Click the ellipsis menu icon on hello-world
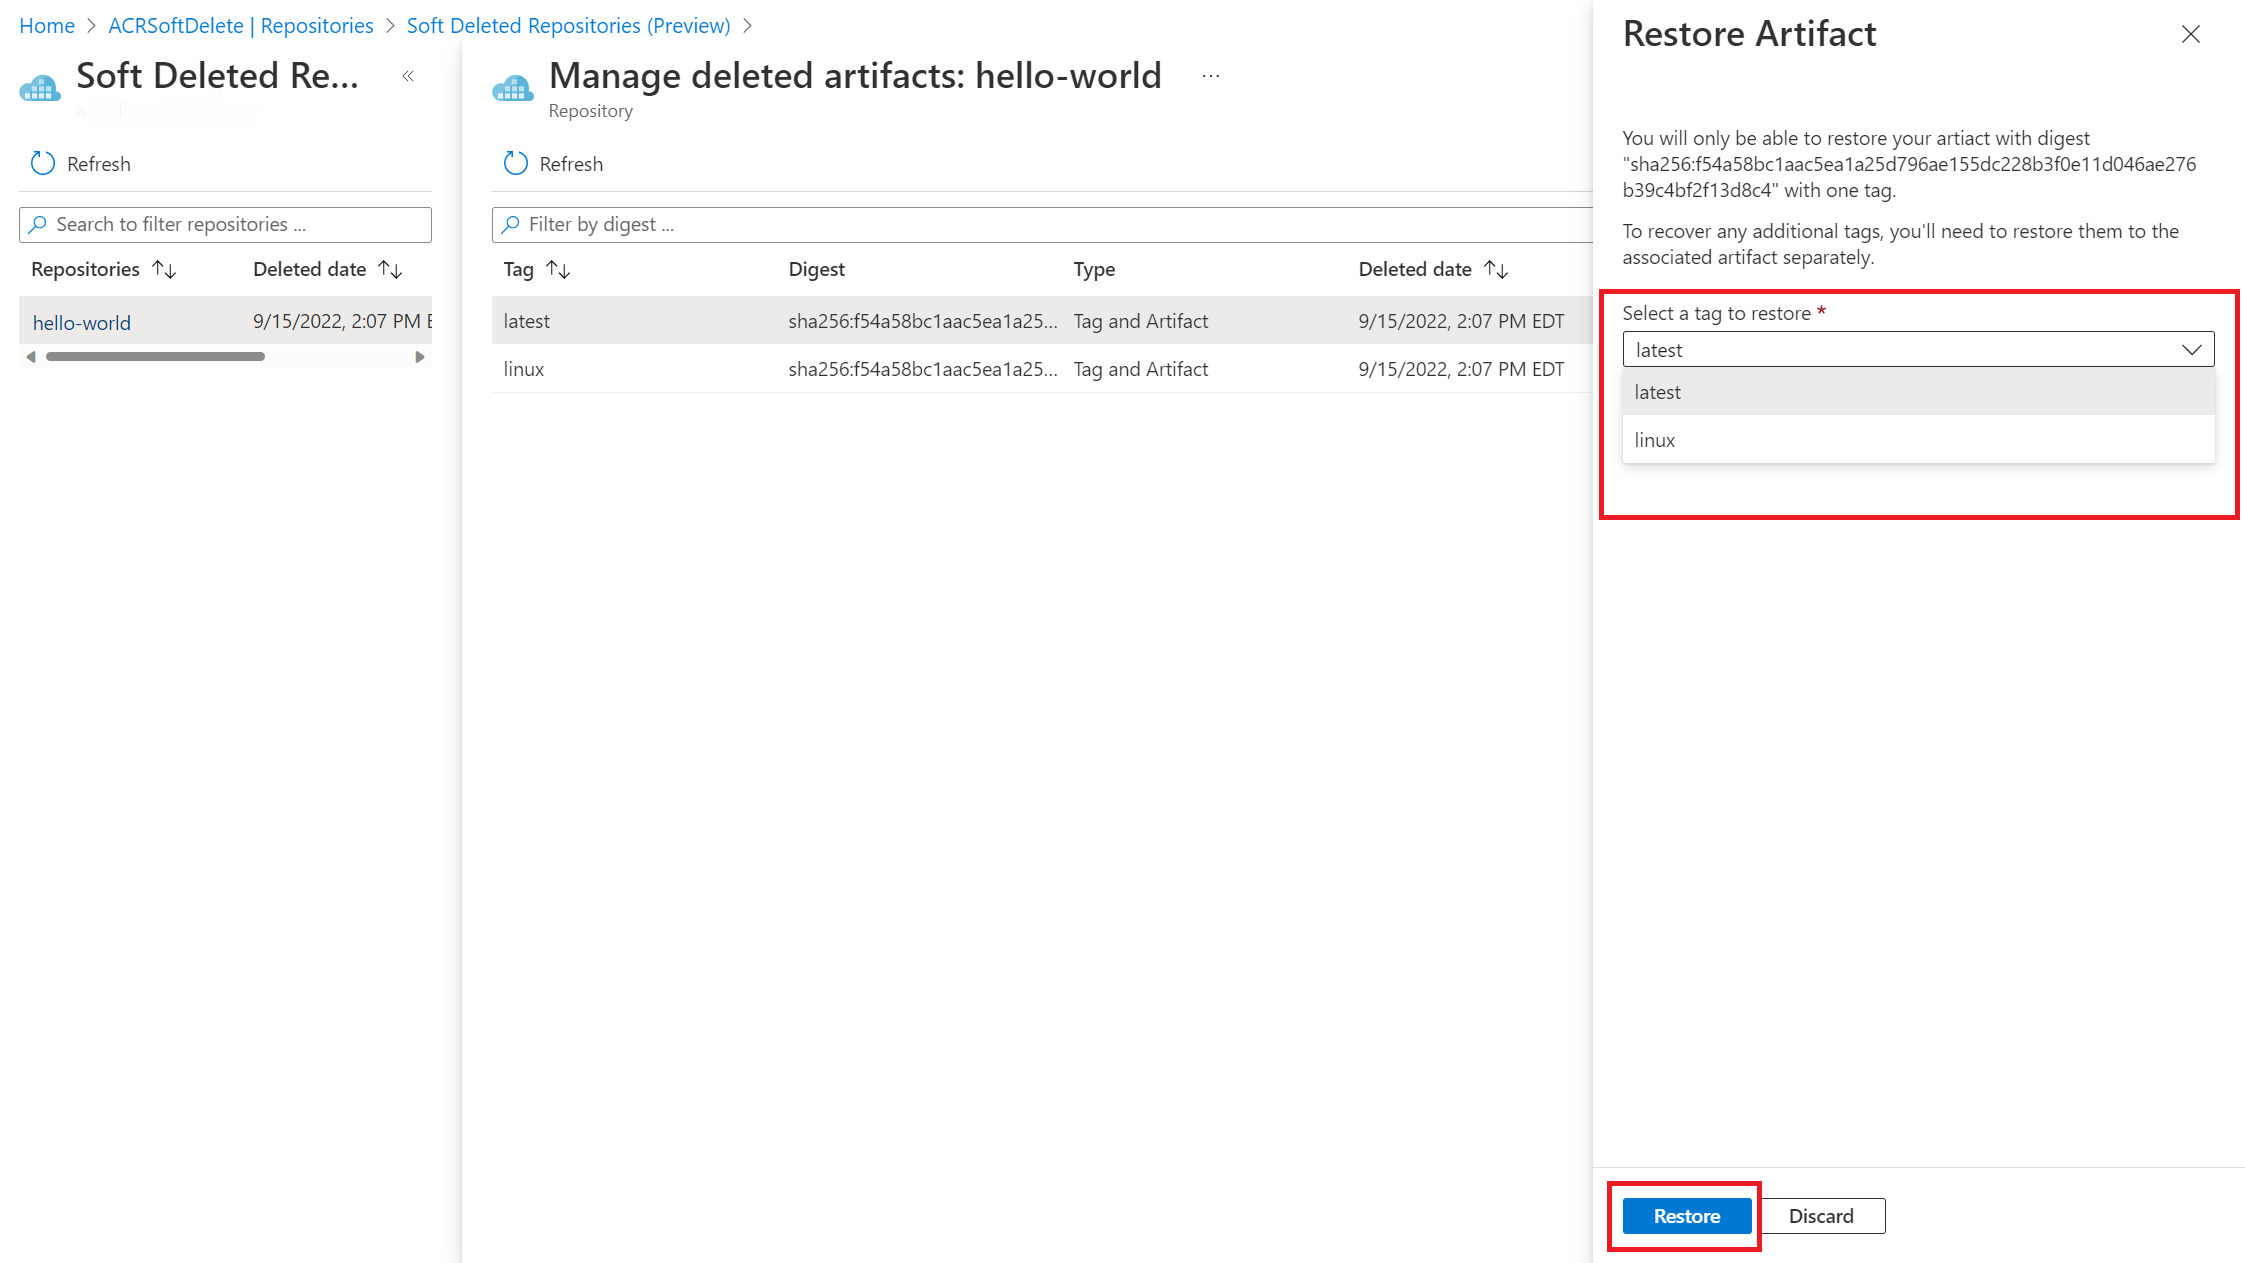The height and width of the screenshot is (1263, 2245). (1212, 77)
